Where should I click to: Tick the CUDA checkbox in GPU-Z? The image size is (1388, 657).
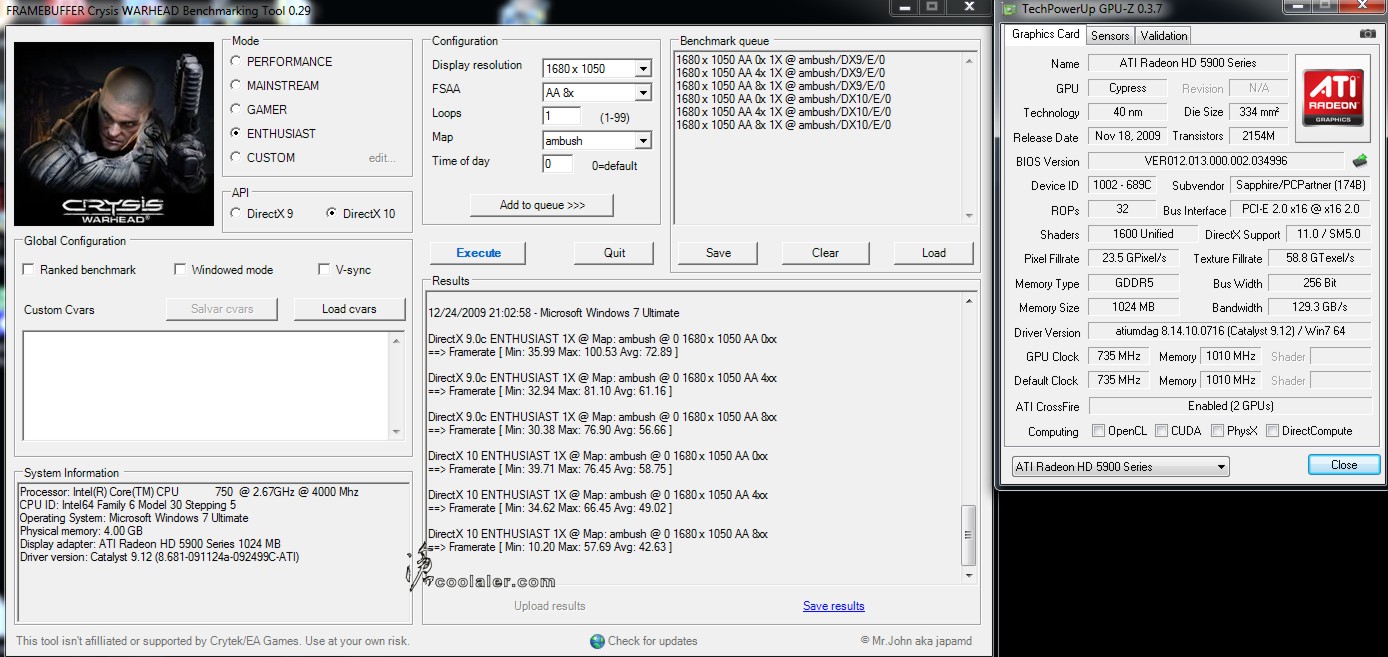tap(1162, 431)
